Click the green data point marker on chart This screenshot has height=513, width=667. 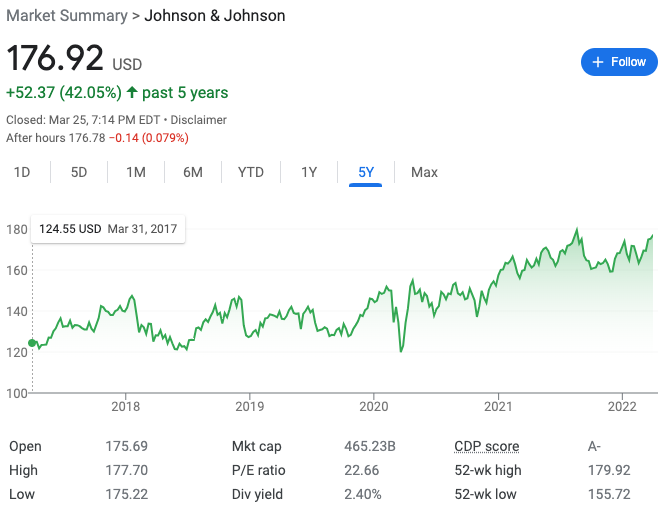32,343
